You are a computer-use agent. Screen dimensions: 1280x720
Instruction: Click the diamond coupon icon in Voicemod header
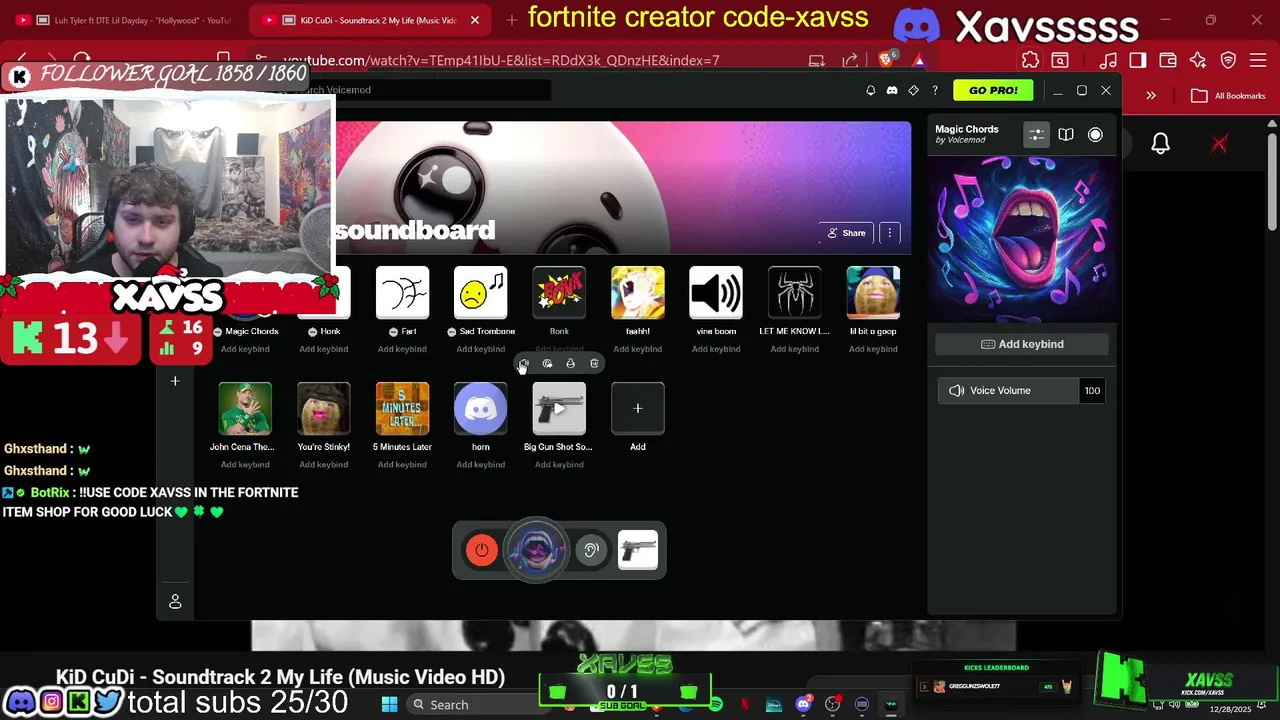[913, 90]
